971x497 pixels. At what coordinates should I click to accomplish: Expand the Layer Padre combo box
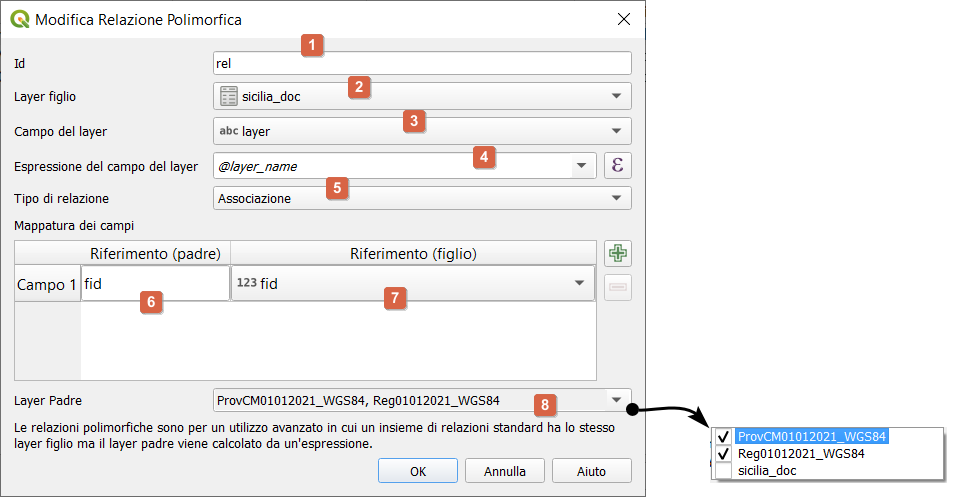tap(616, 401)
